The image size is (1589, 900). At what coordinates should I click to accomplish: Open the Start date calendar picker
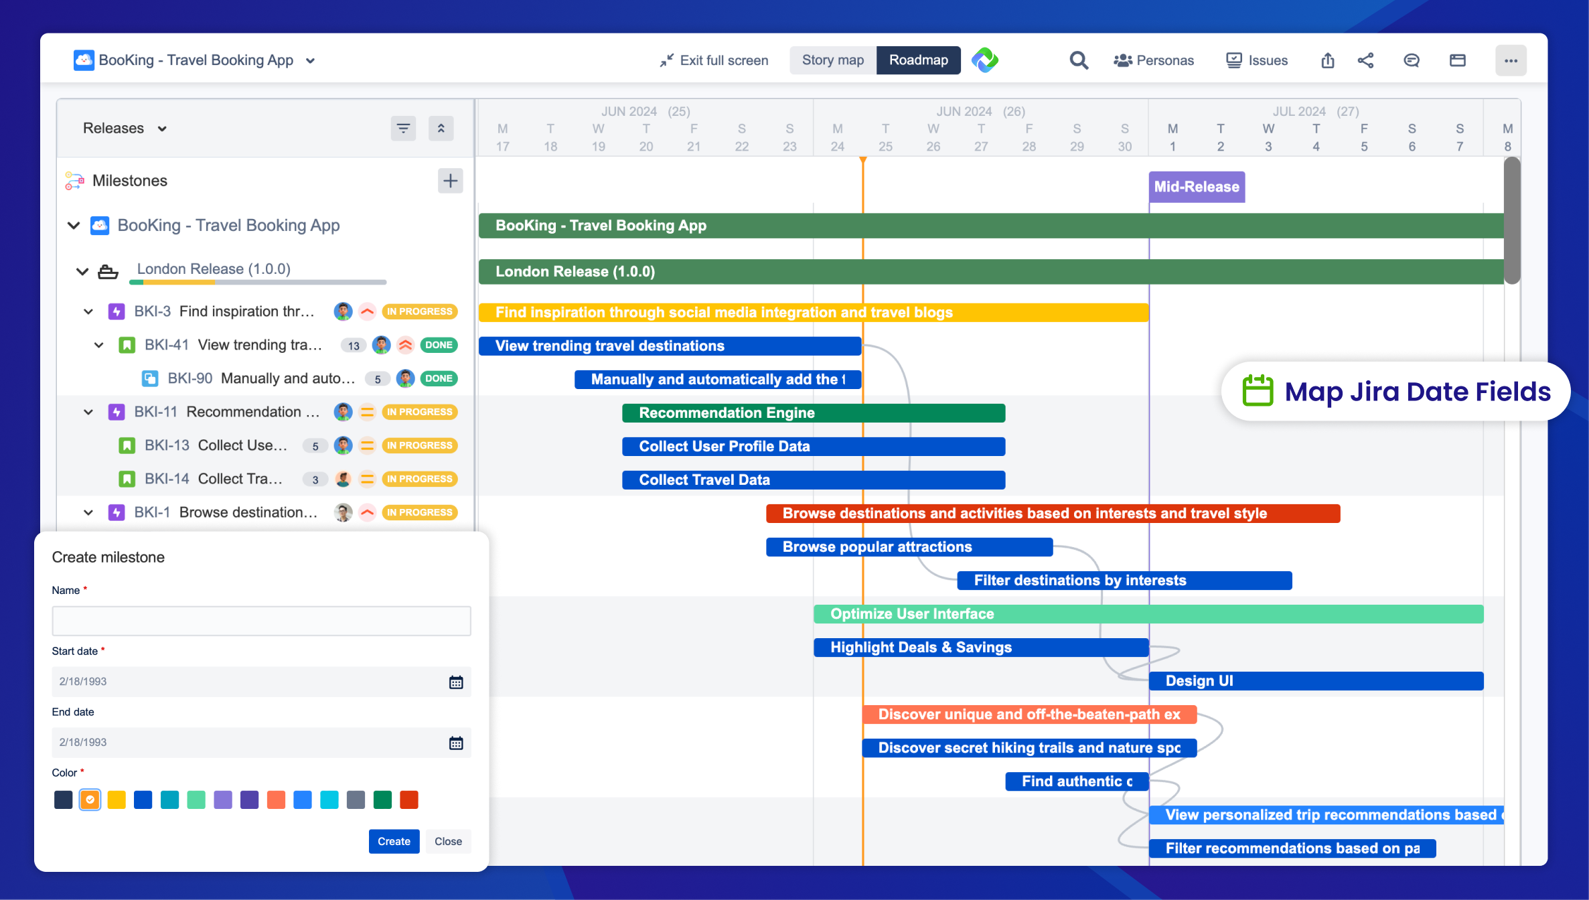[456, 682]
